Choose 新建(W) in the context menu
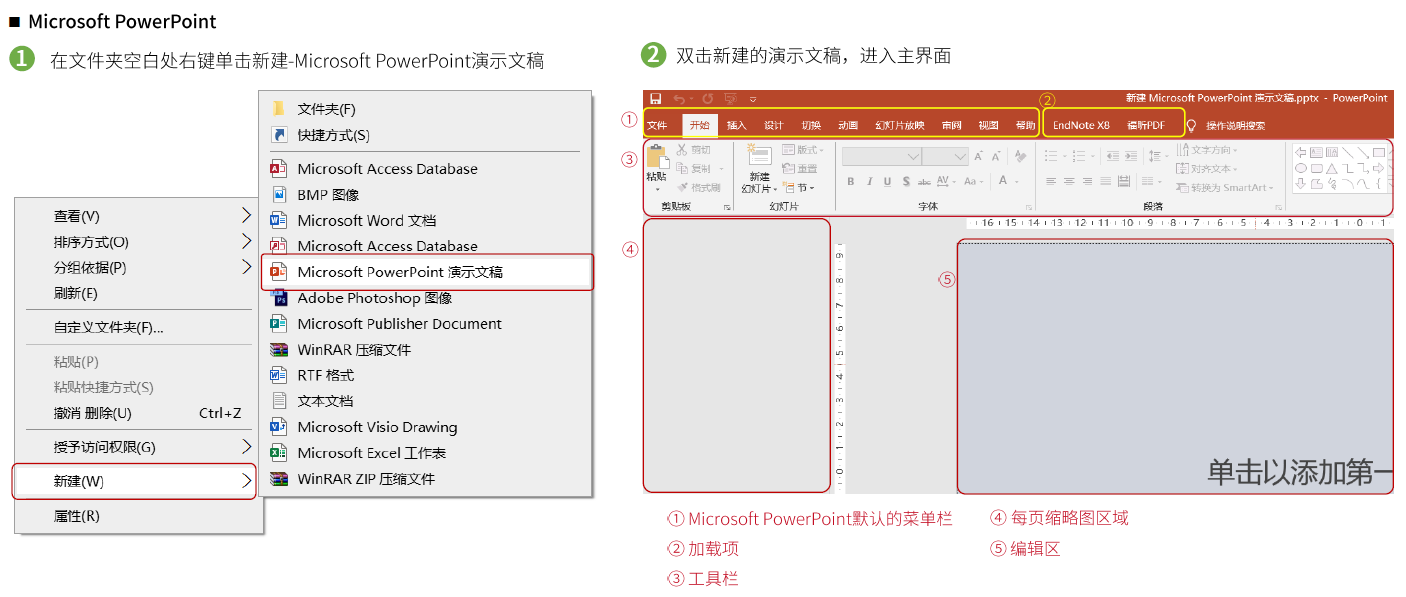Viewport: 1406px width, 597px height. coord(134,481)
